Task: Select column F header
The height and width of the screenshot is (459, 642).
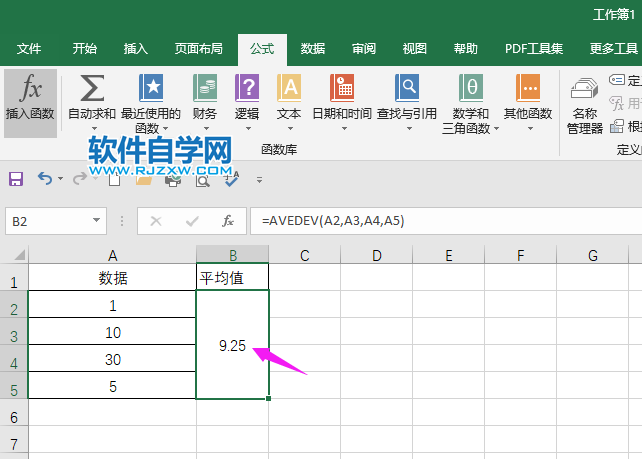Action: pos(520,256)
